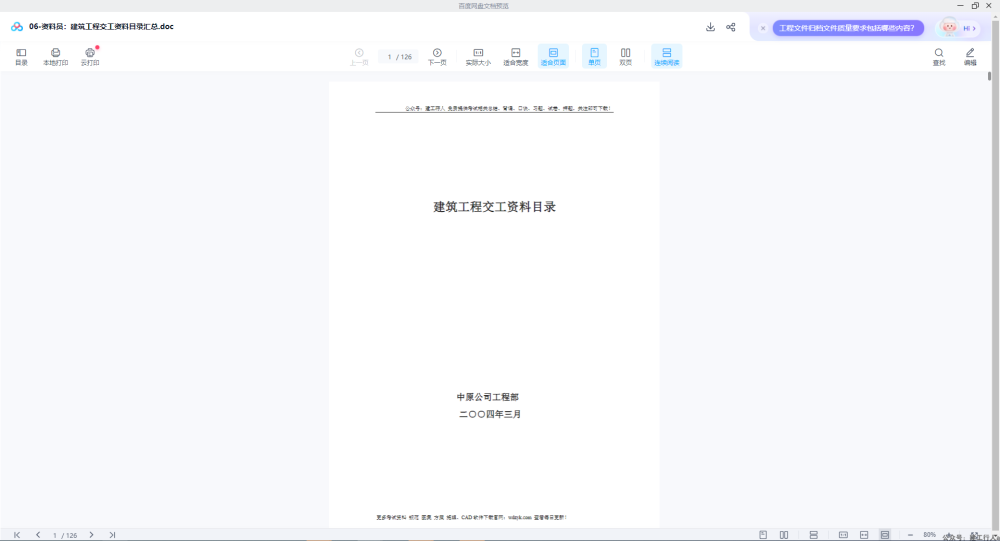This screenshot has height=541, width=1000.
Task: Minimize the document preview window
Action: (960, 6)
